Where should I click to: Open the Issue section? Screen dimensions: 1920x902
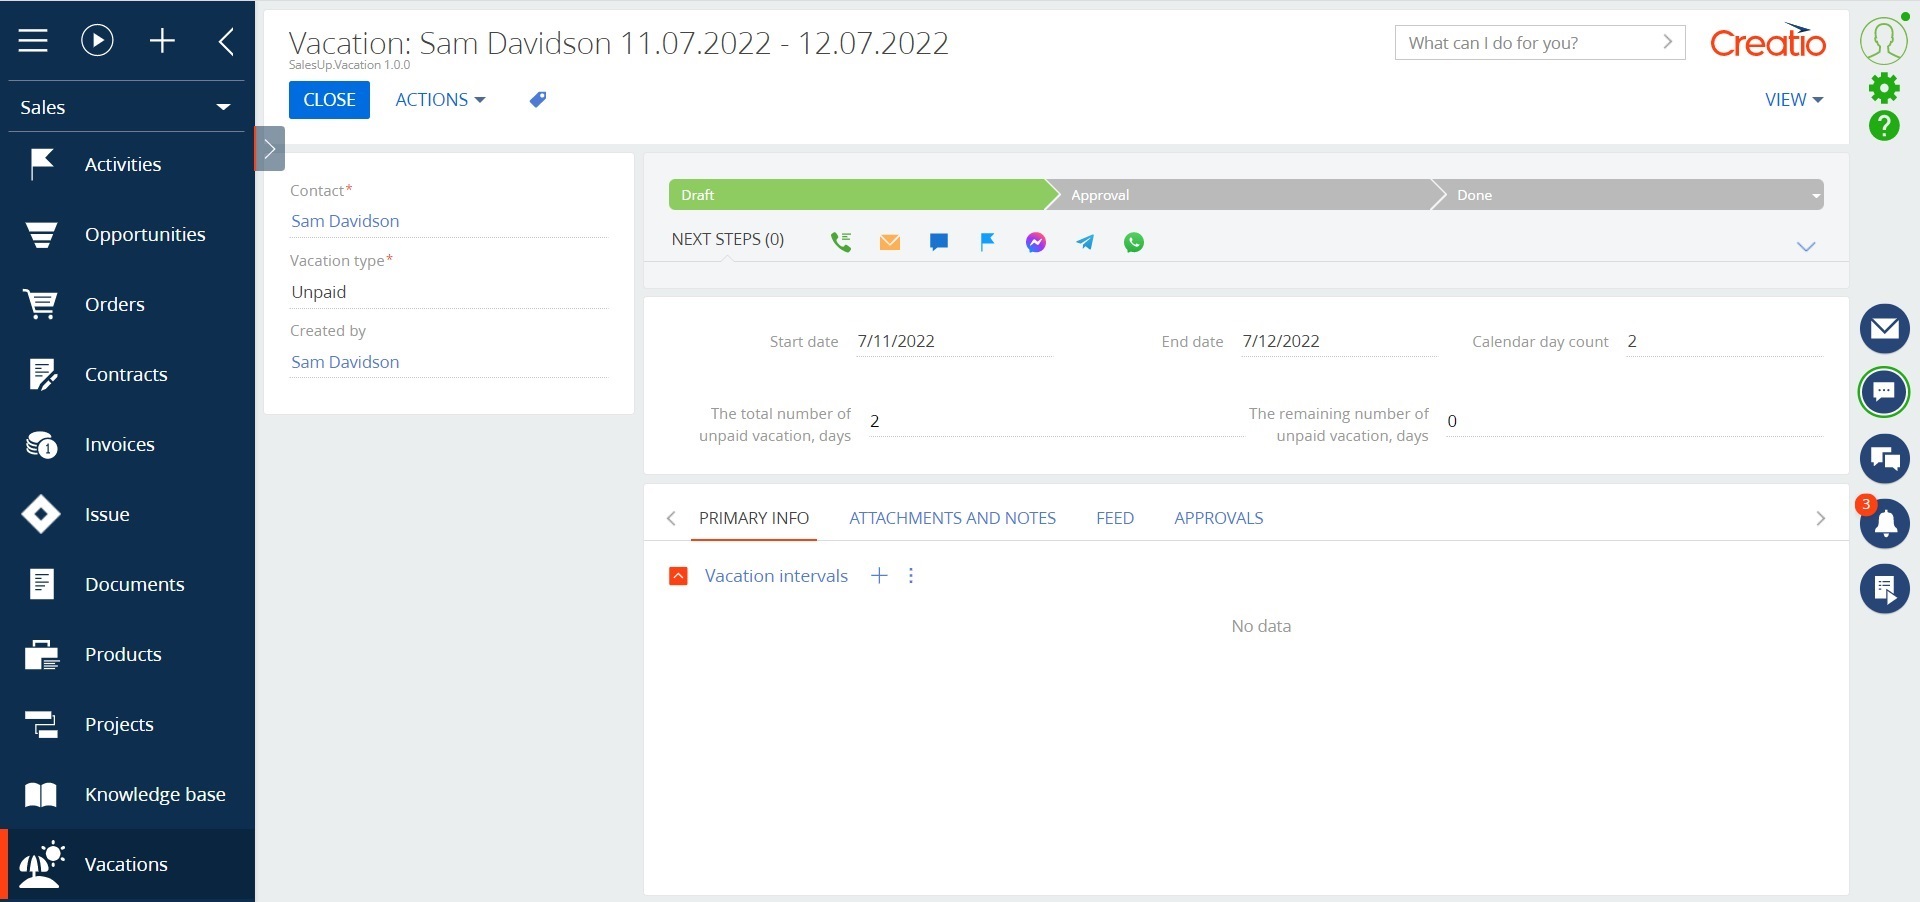click(x=127, y=514)
